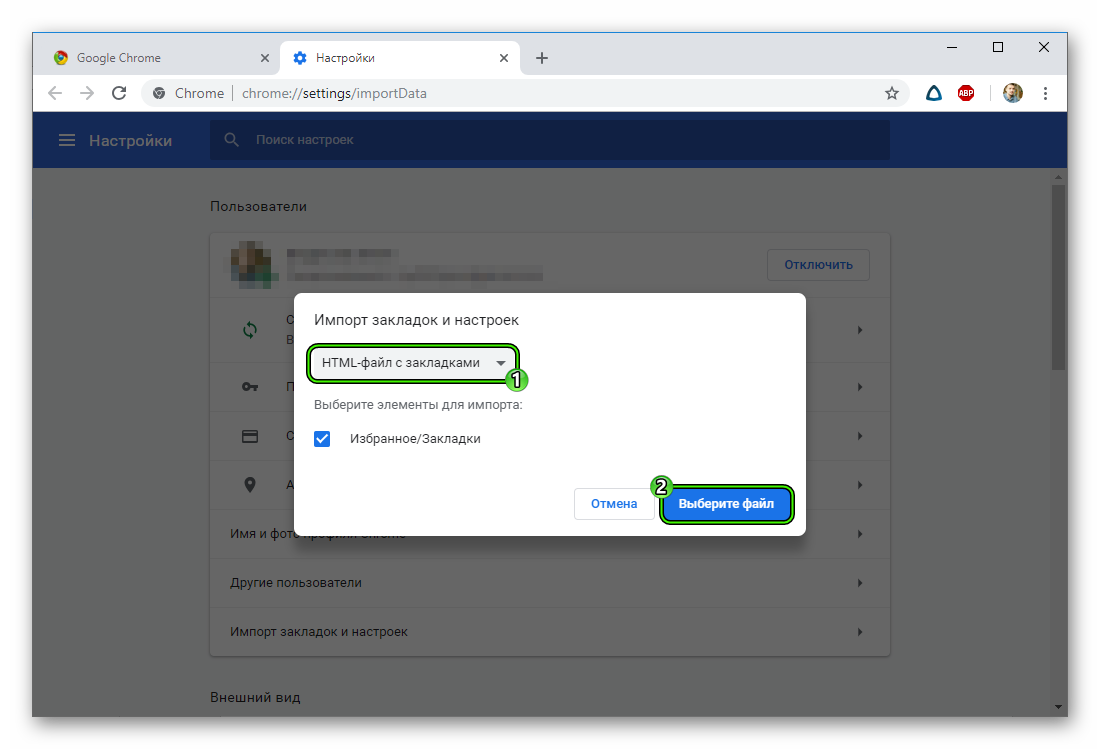
Task: Open the HTML-файл с закладками dropdown
Action: 413,363
